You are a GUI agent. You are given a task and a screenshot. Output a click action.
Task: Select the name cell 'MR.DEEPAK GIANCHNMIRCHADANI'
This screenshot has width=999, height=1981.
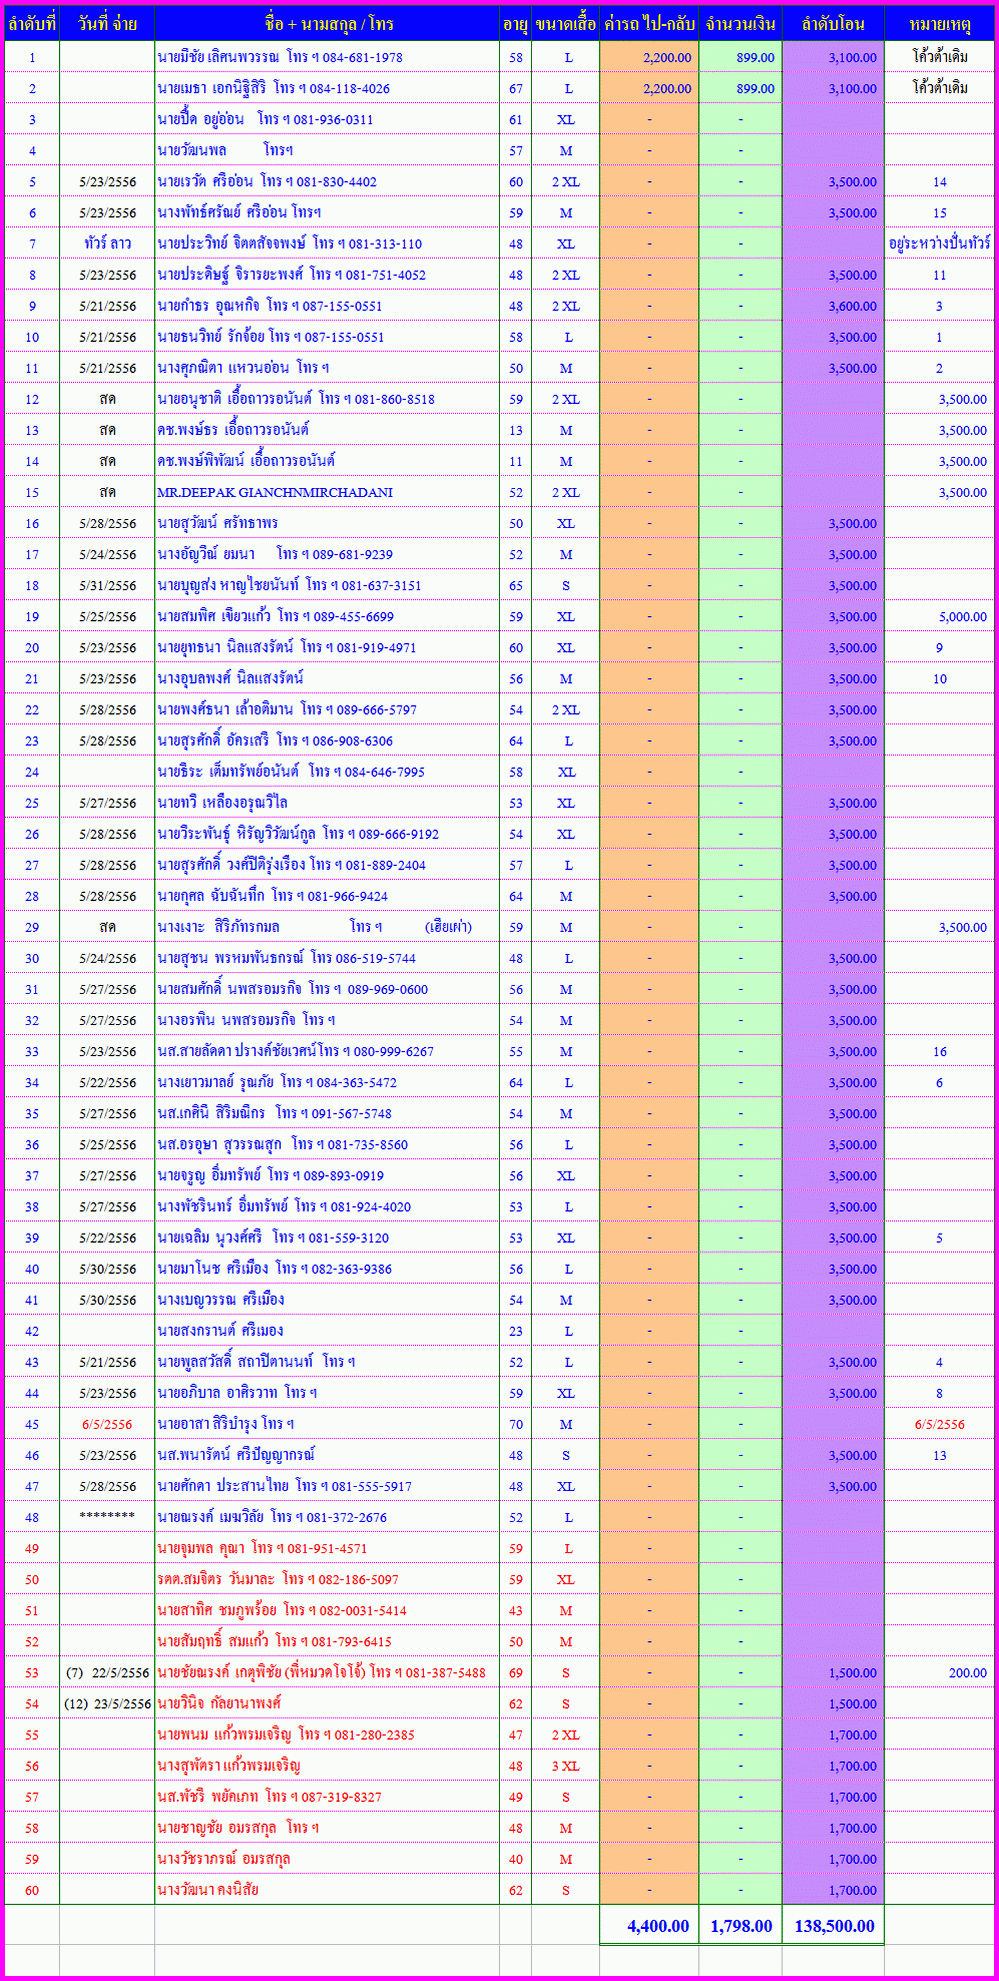[x=328, y=492]
